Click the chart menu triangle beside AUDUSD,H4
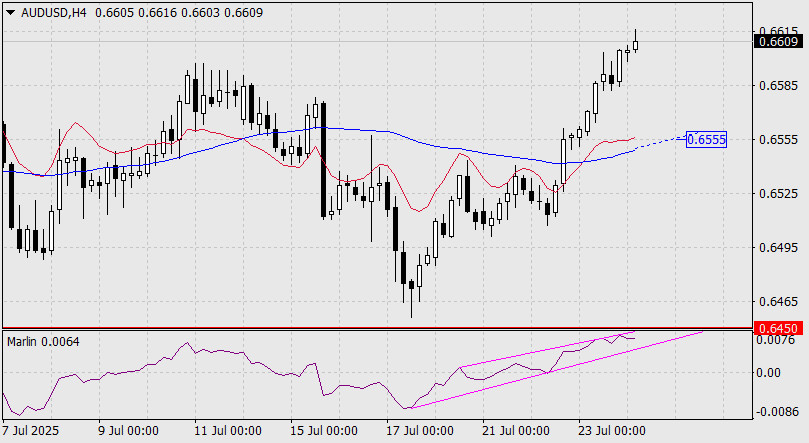Screen dimensions: 809x443 point(10,13)
